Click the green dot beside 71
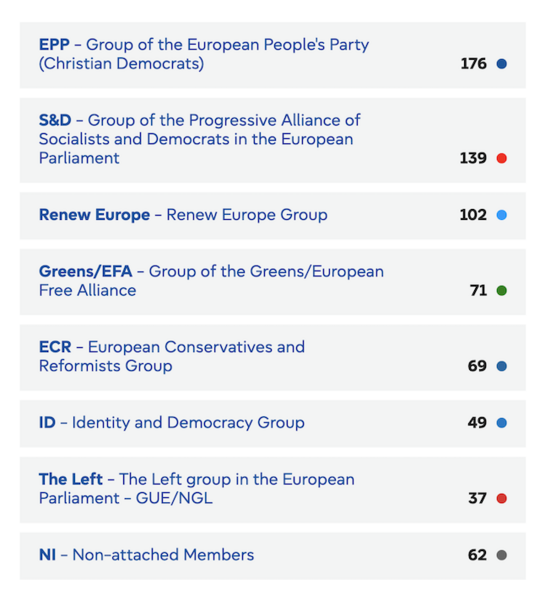This screenshot has height=600, width=540. tap(501, 290)
